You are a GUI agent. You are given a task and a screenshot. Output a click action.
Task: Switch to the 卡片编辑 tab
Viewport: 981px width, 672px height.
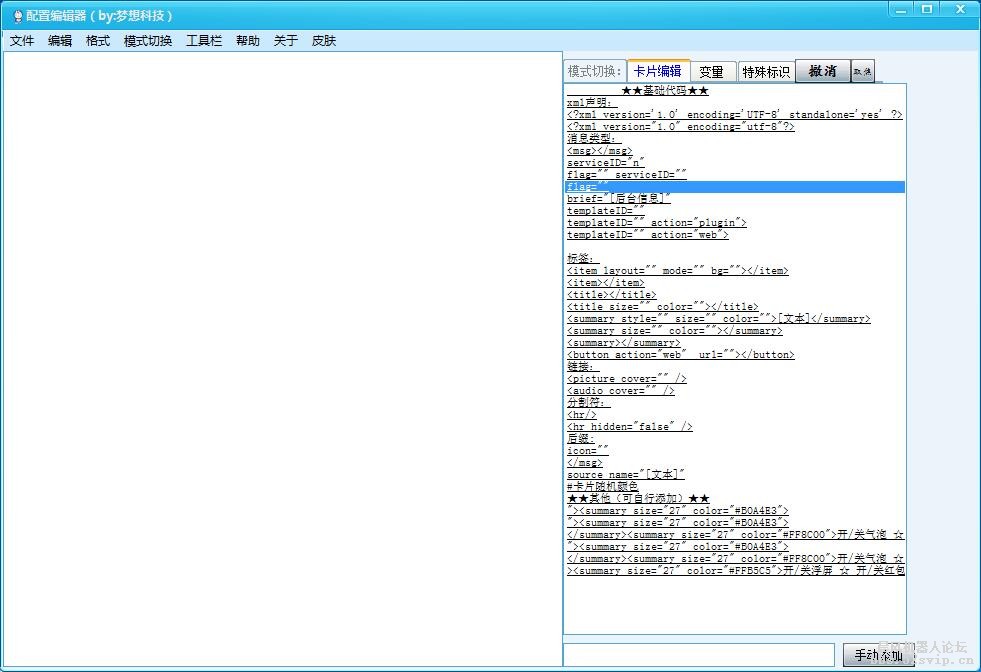657,71
